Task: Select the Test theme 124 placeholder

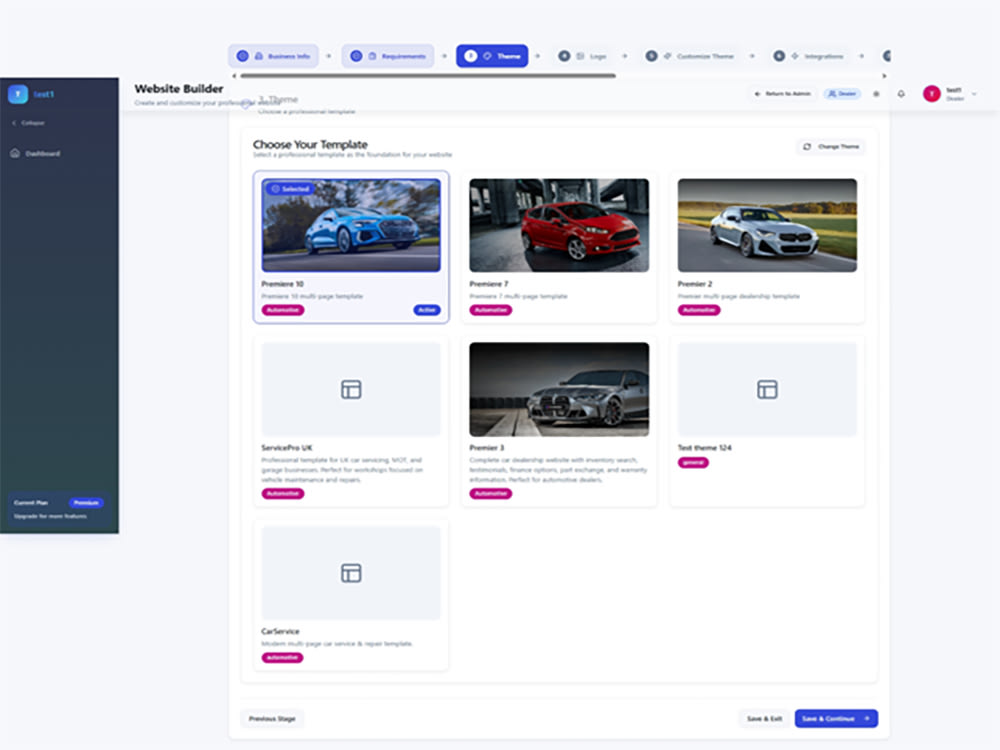Action: click(767, 390)
